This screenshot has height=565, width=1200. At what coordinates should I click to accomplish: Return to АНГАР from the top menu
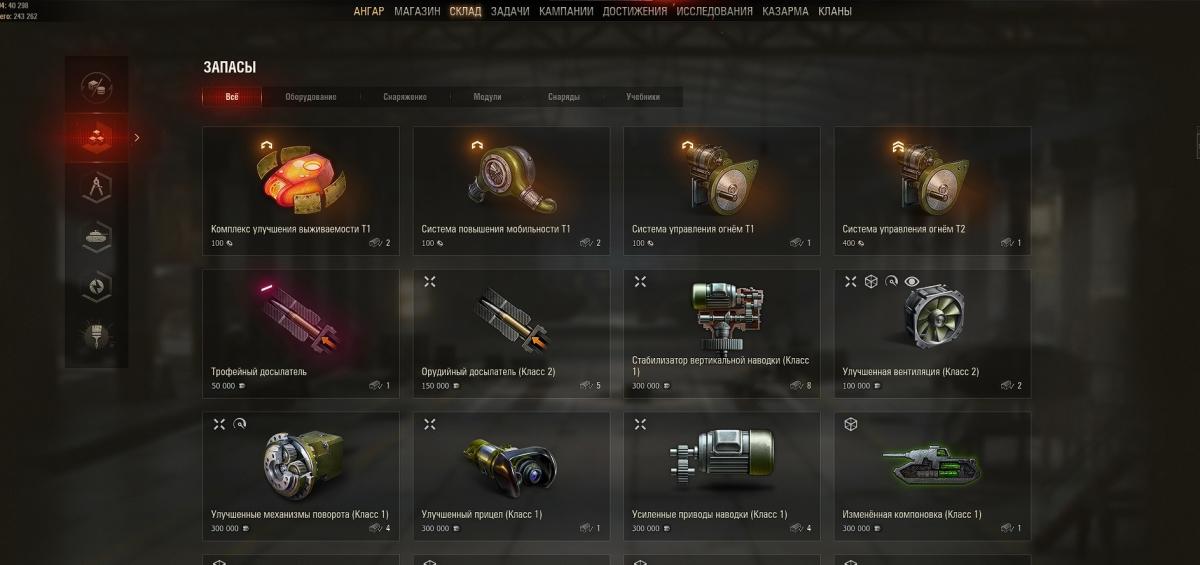[369, 12]
